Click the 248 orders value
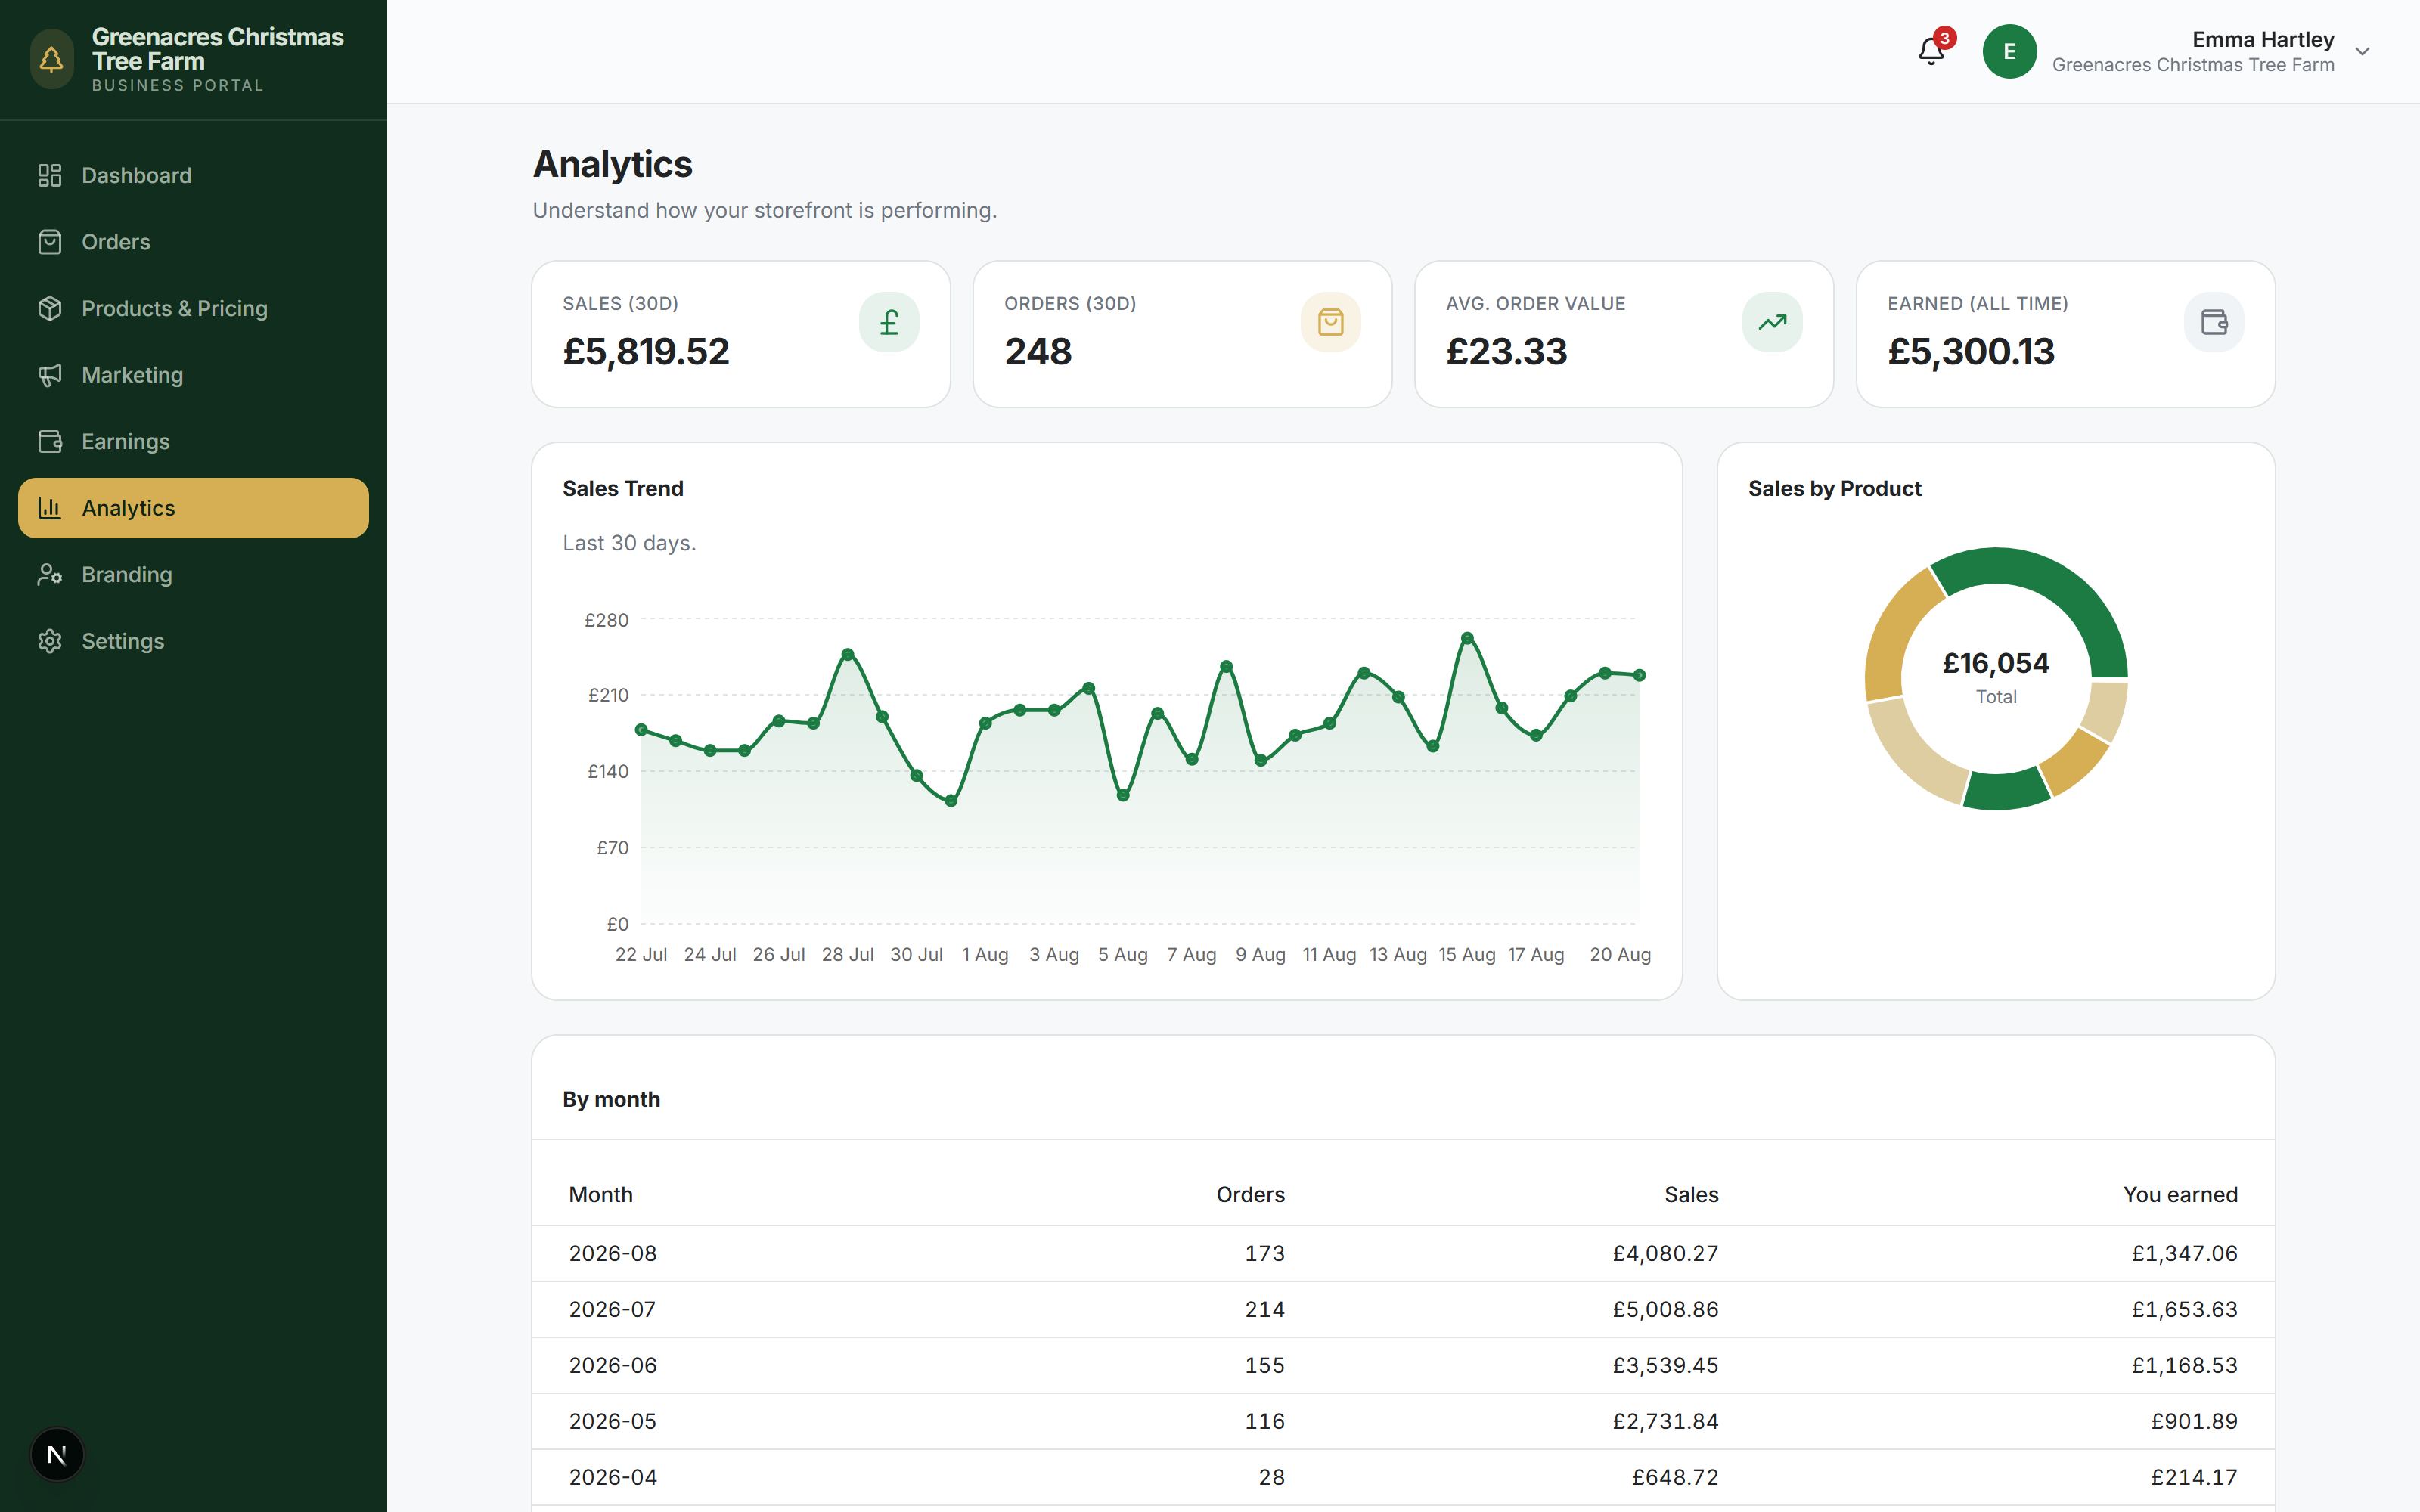 point(1038,352)
